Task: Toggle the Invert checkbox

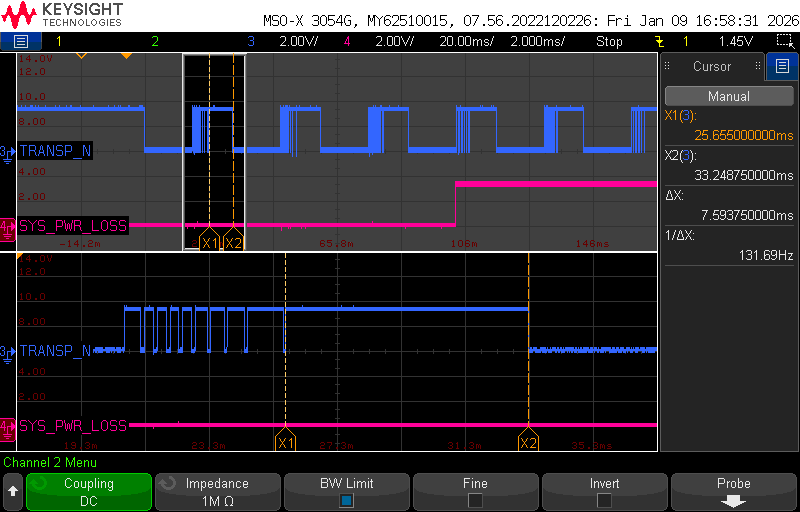Action: coord(604,500)
